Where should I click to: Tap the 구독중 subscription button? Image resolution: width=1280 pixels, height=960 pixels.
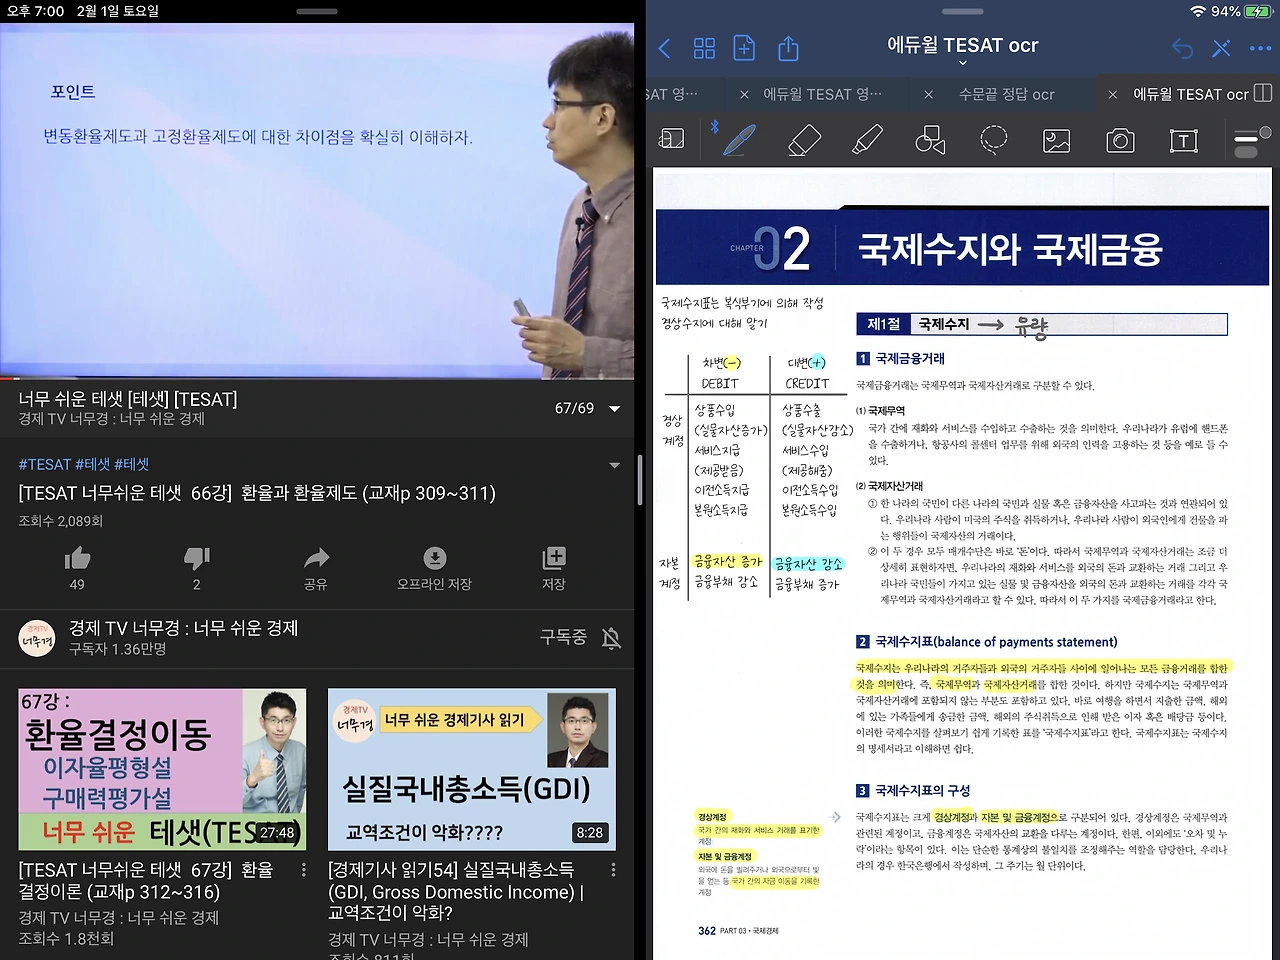coord(563,637)
